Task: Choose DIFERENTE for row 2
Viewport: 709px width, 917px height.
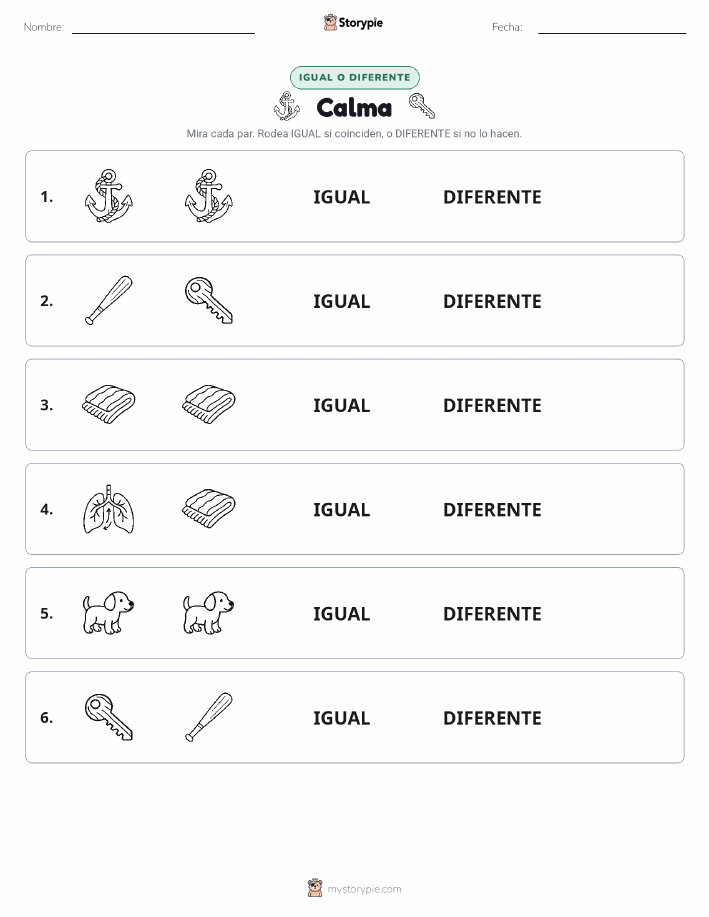Action: click(492, 301)
